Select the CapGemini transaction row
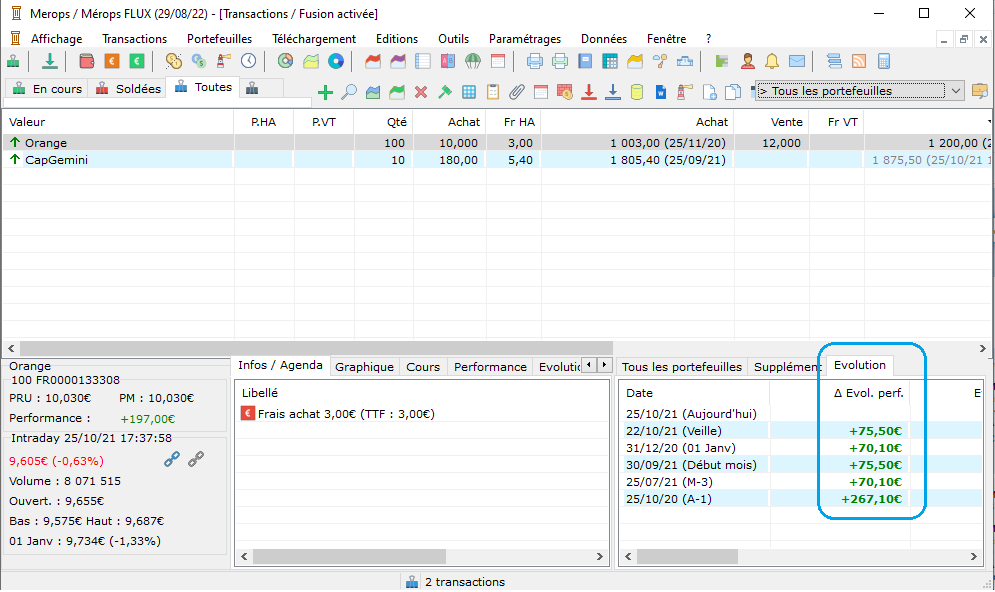Viewport: 995px width, 592px height. coord(496,160)
